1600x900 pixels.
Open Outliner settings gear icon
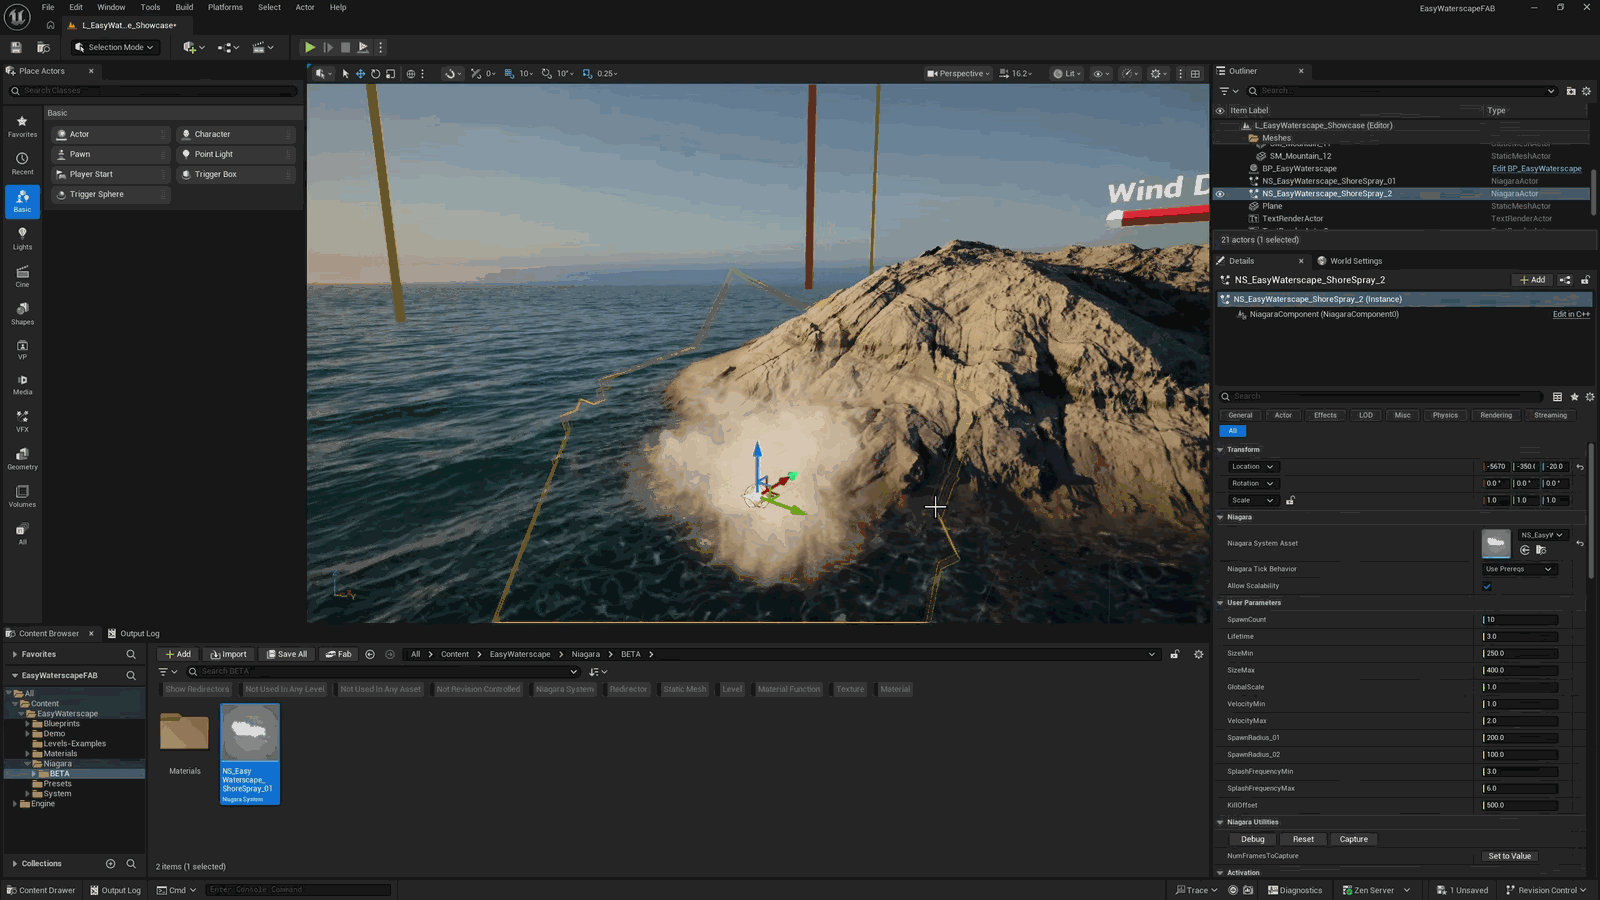(x=1586, y=91)
